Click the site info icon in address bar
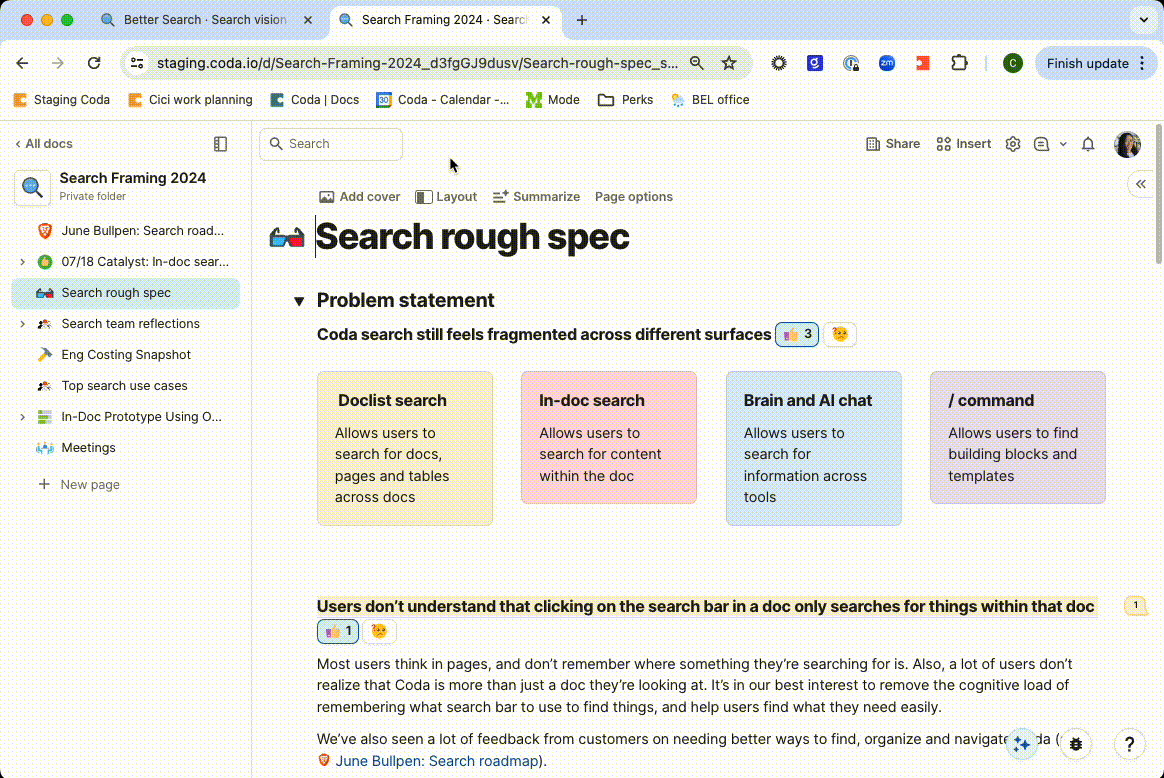The image size is (1164, 778). coord(137,63)
